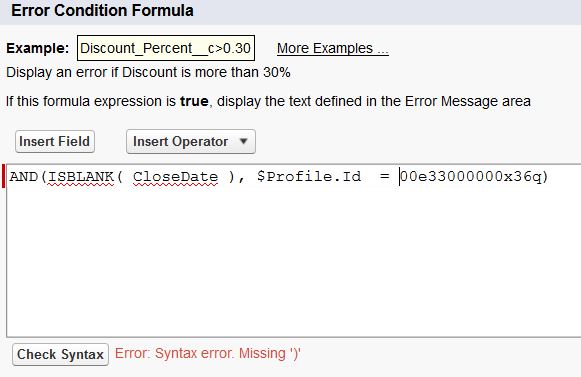Click inside the empty formula editor area
Screen dimensions: 581x377
click(293, 259)
